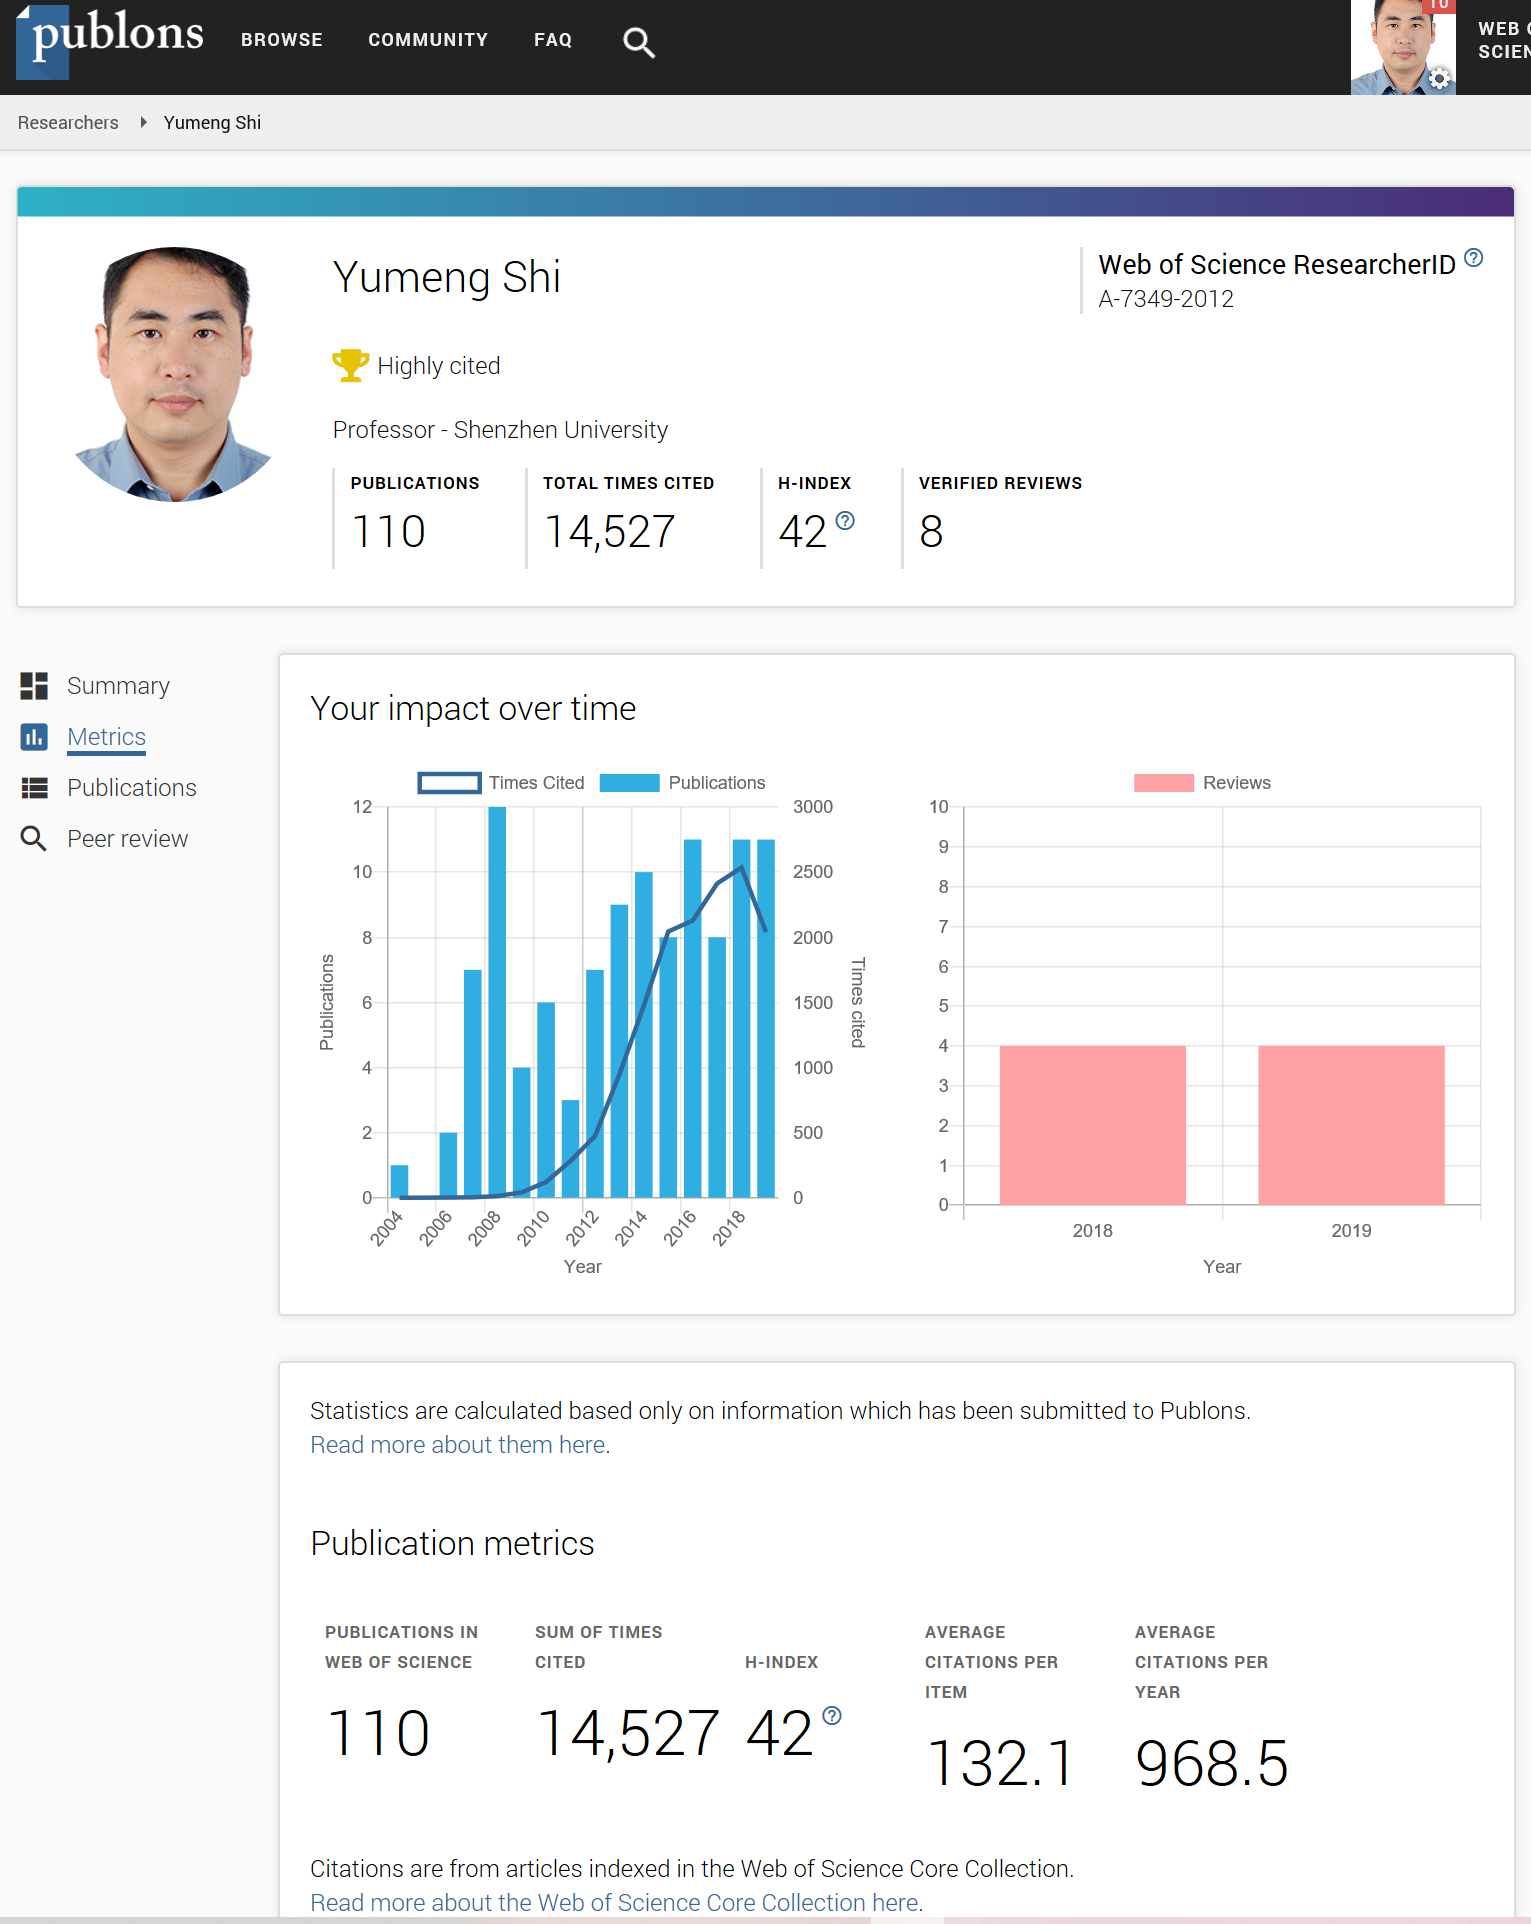Go to the Summary section

118,686
